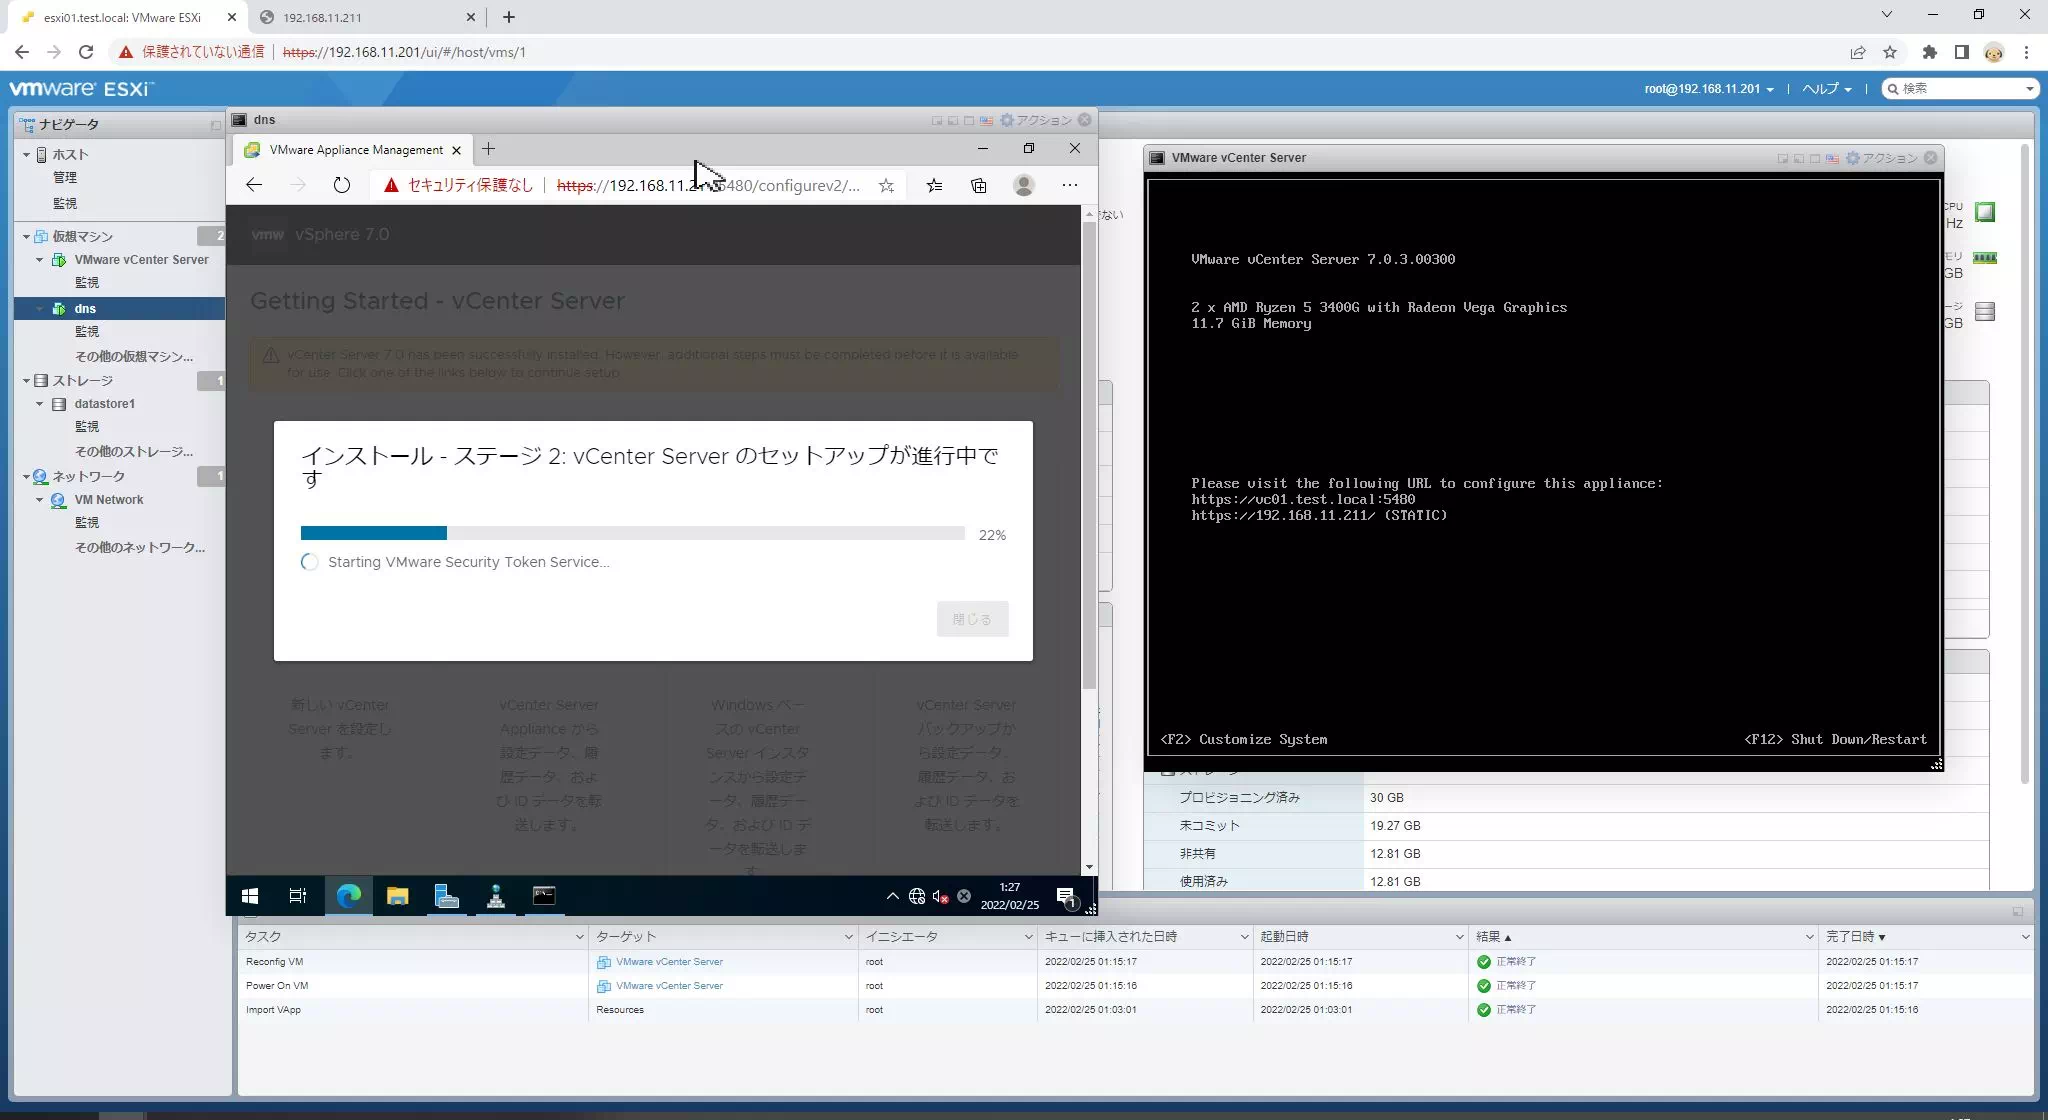Viewport: 2048px width, 1120px height.
Task: Open the アクション menu of the dns console
Action: tap(1036, 120)
